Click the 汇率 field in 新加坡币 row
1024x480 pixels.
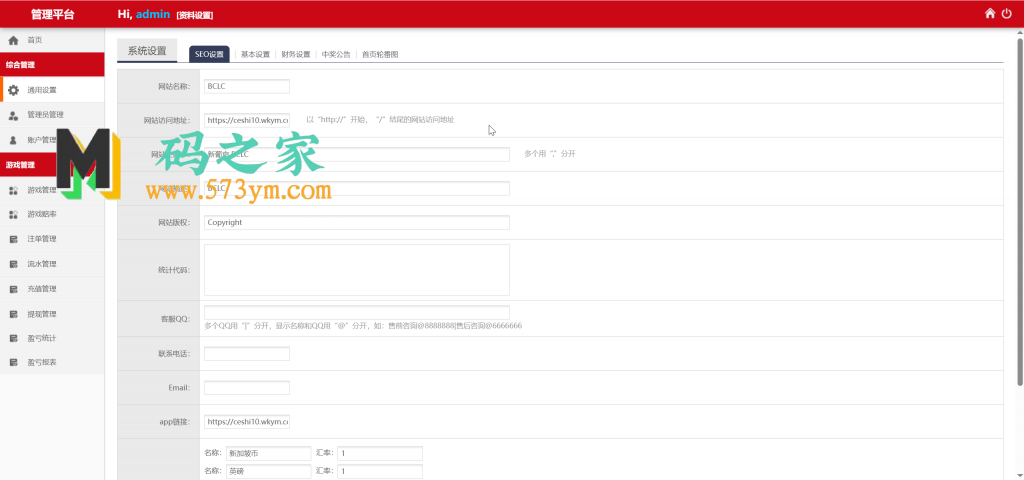380,453
